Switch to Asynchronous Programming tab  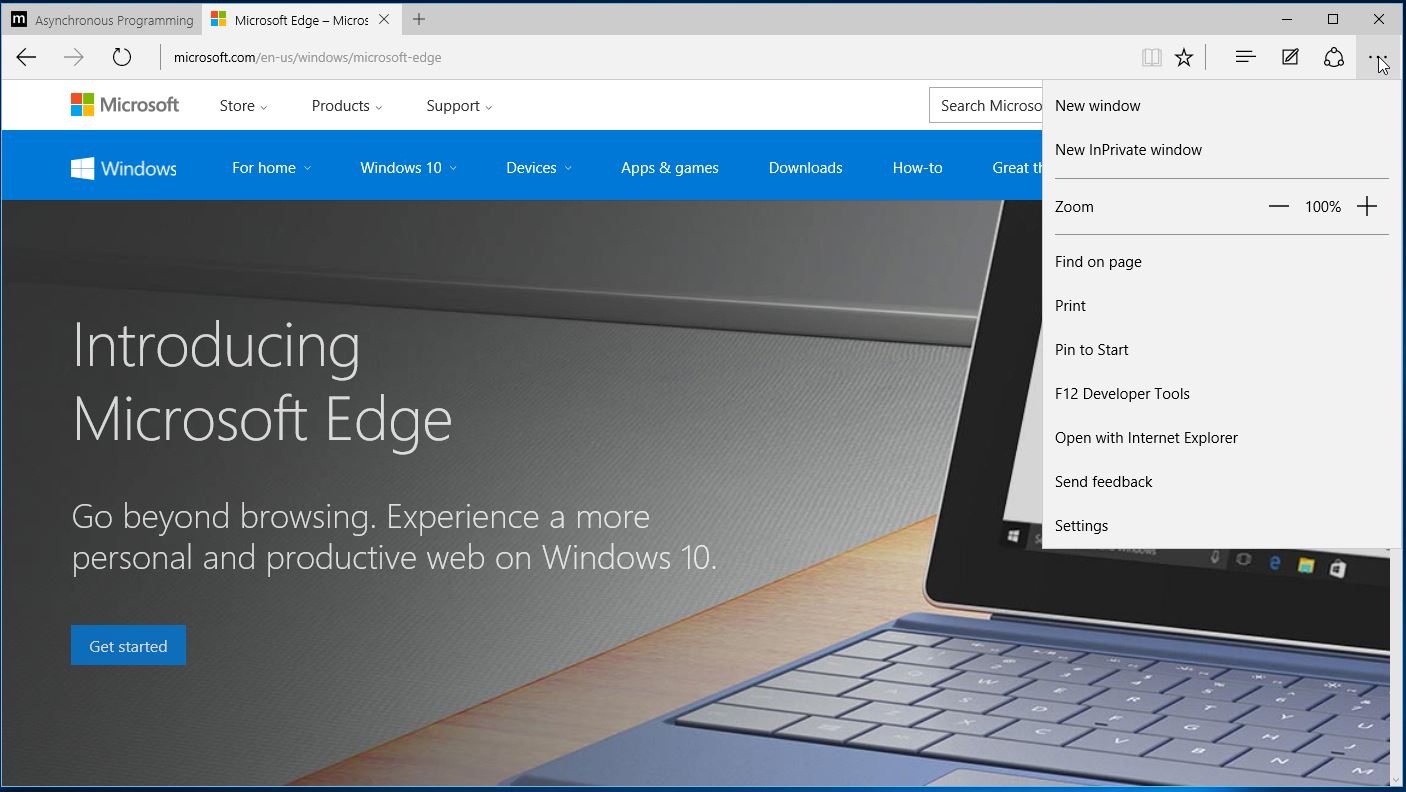pyautogui.click(x=102, y=20)
